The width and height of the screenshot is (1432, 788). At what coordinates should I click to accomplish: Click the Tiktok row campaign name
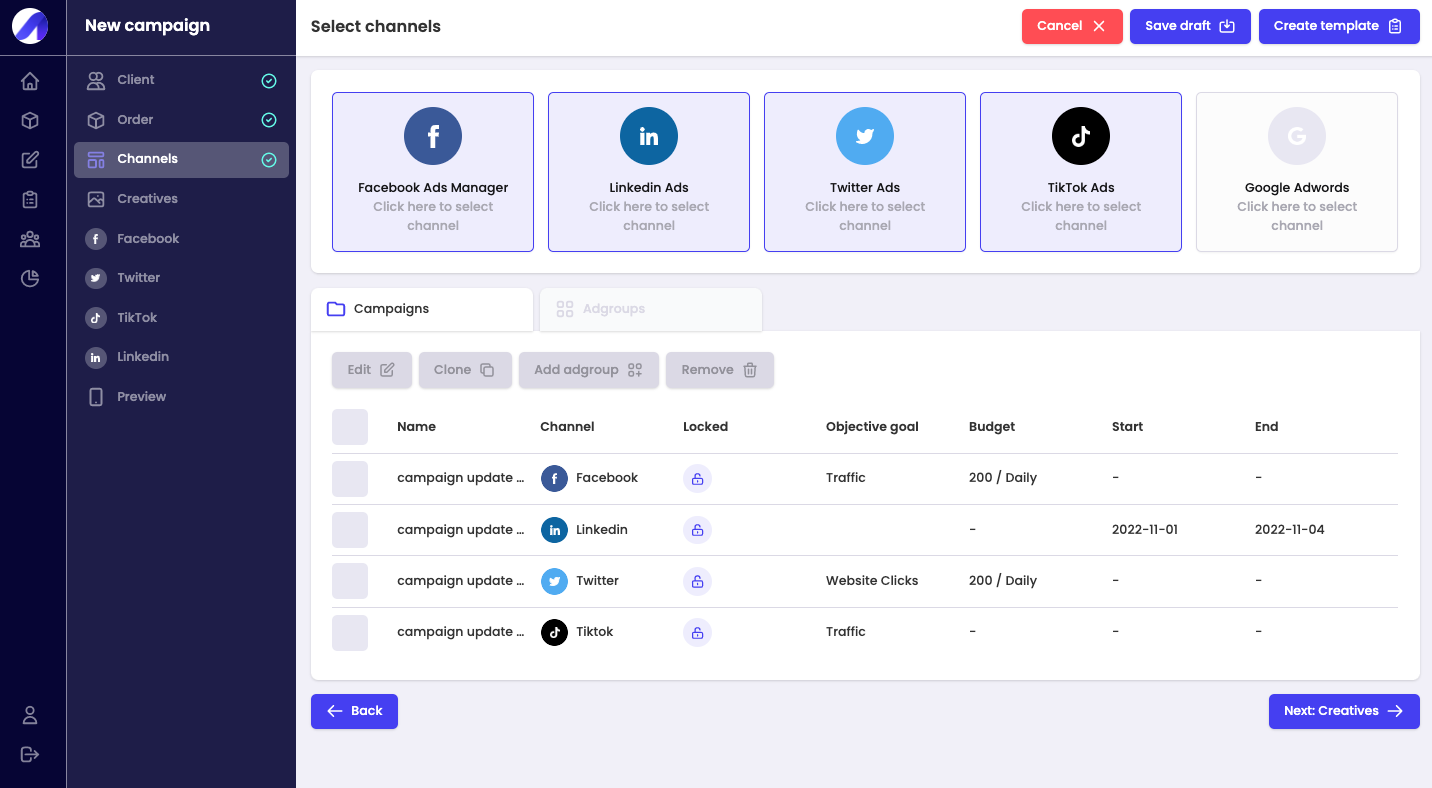pos(460,632)
